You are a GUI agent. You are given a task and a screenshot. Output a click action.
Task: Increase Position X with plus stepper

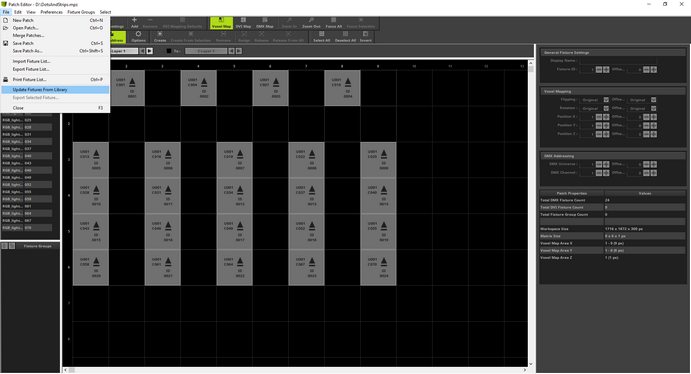pyautogui.click(x=606, y=117)
